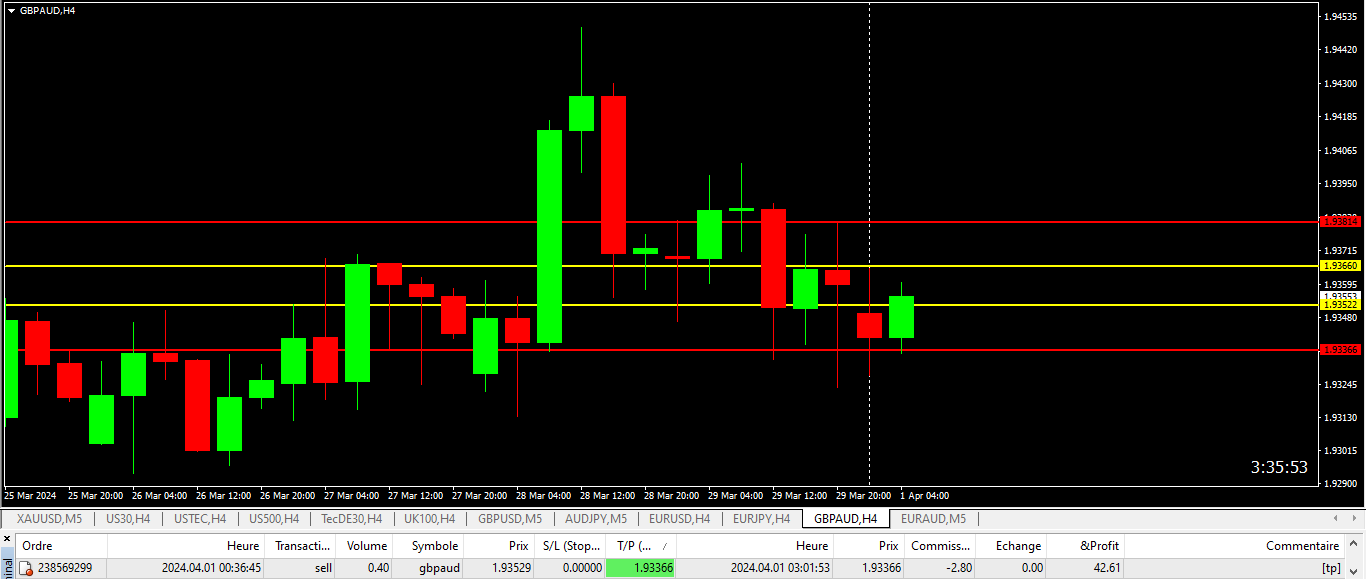The height and width of the screenshot is (579, 1366).
Task: Switch to the UK100,H4 chart tab
Action: point(429,519)
